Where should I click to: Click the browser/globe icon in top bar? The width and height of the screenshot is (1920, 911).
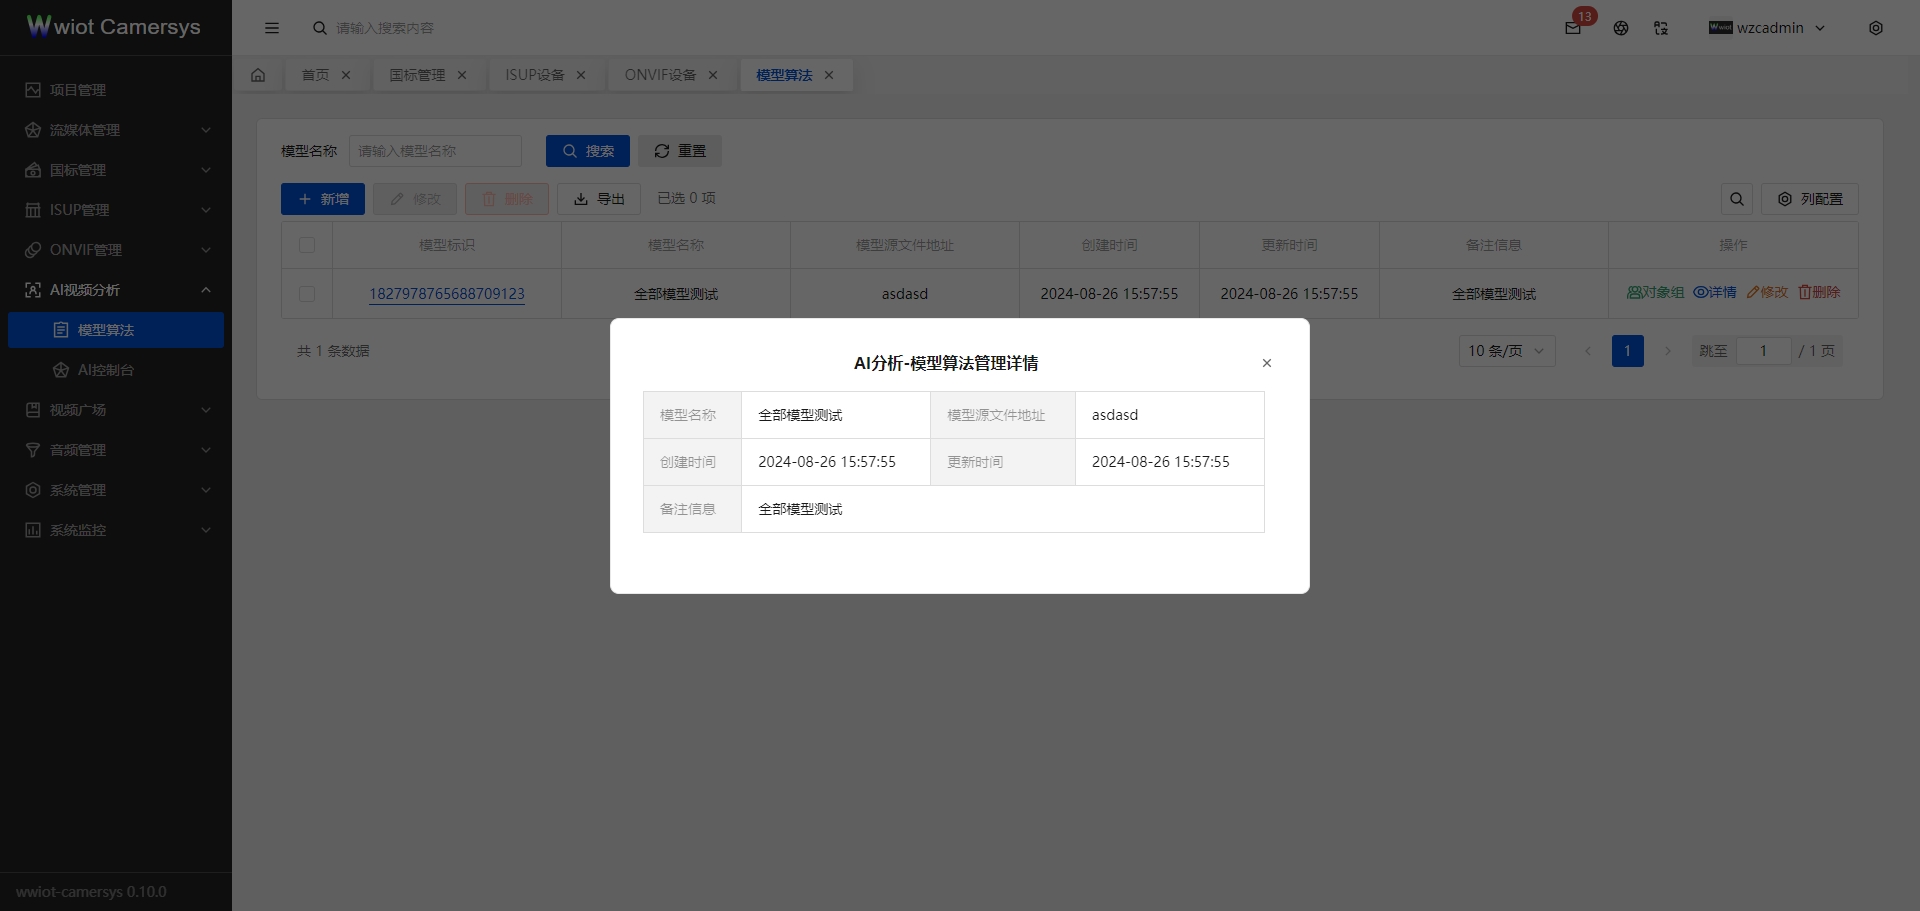click(x=1620, y=28)
